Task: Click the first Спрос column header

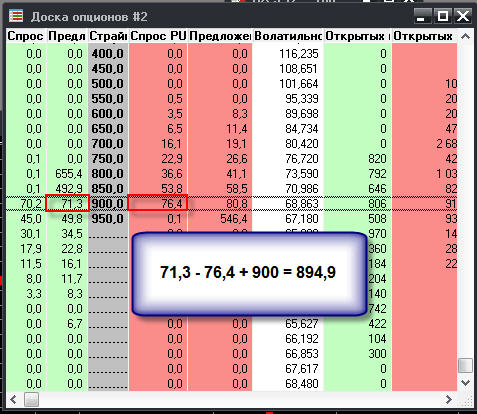Action: click(26, 36)
